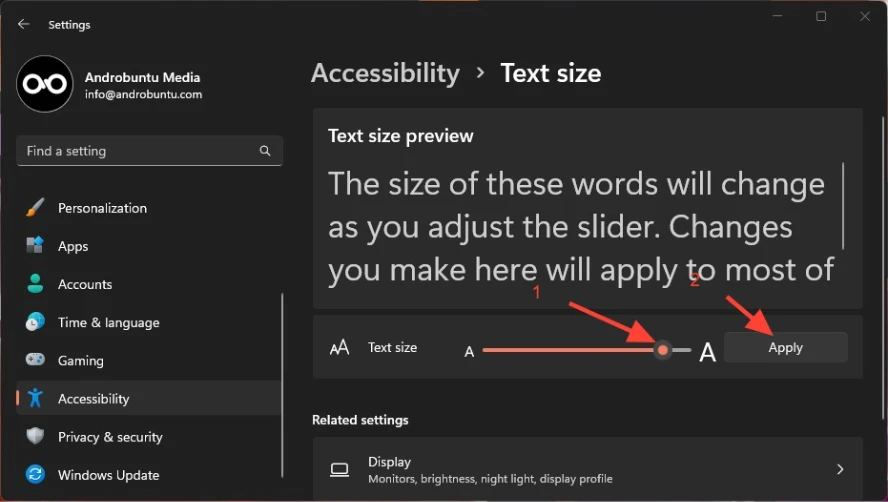
Task: Click the Windows Update sync icon
Action: pos(35,474)
